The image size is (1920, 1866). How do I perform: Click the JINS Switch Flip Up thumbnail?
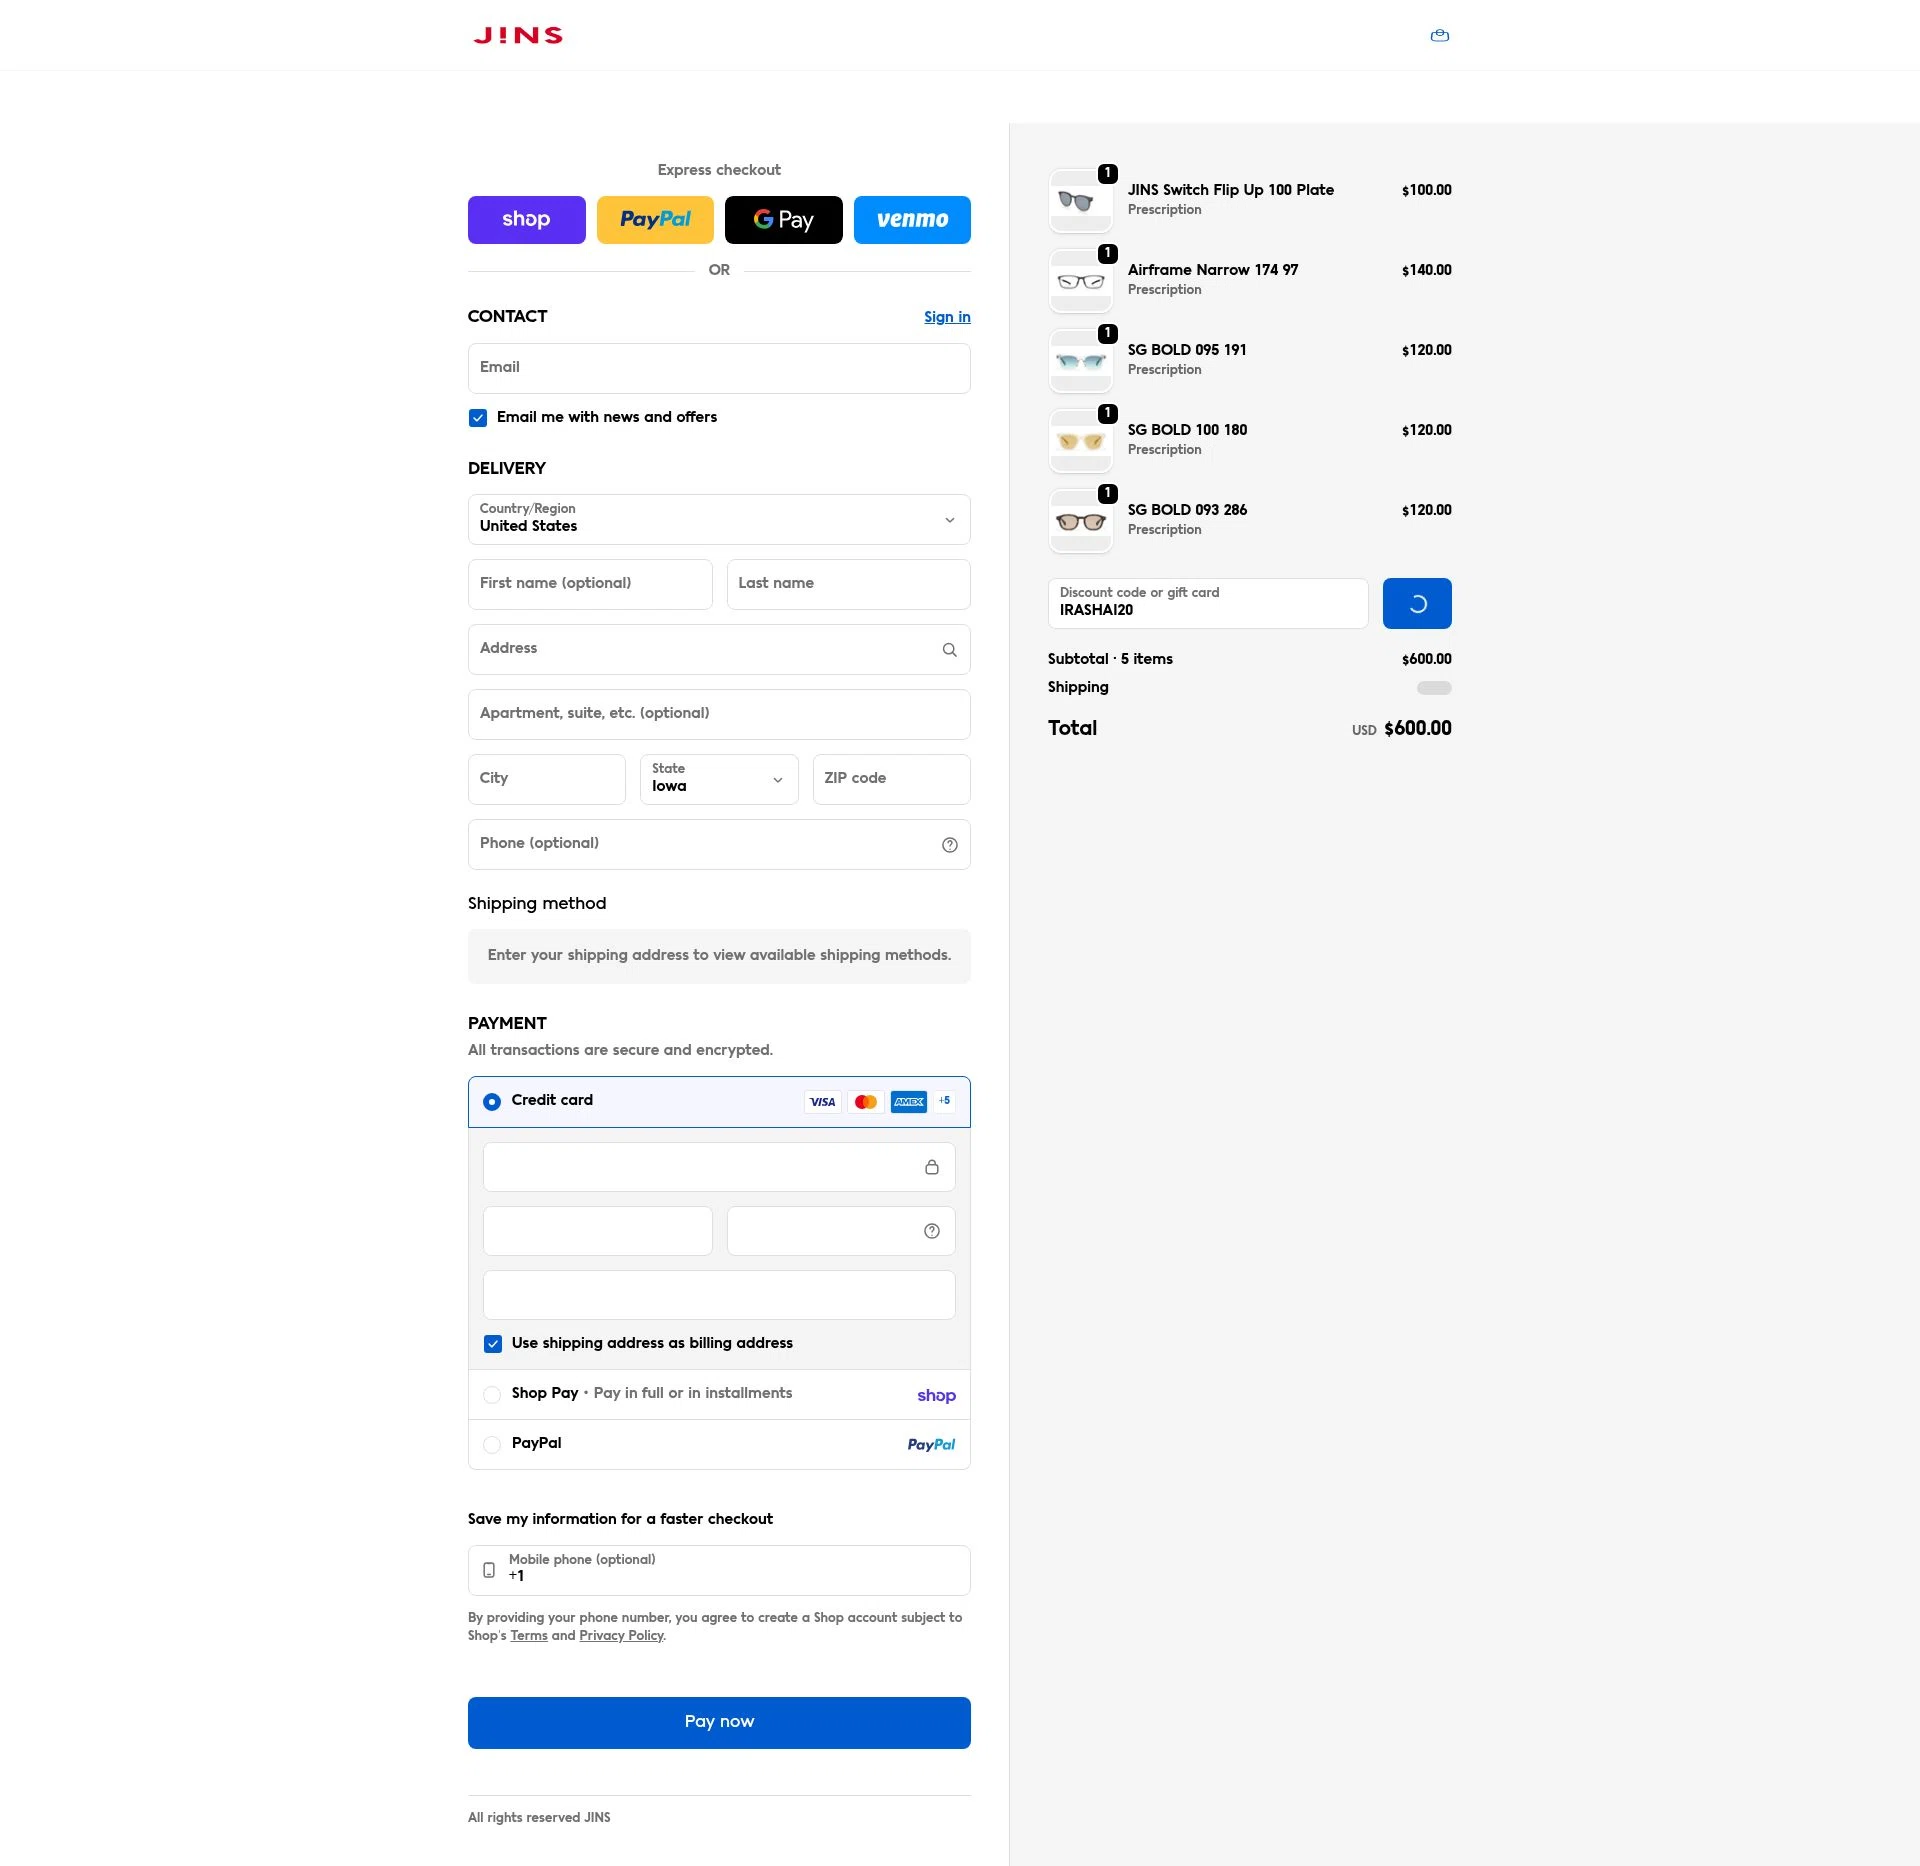point(1080,201)
